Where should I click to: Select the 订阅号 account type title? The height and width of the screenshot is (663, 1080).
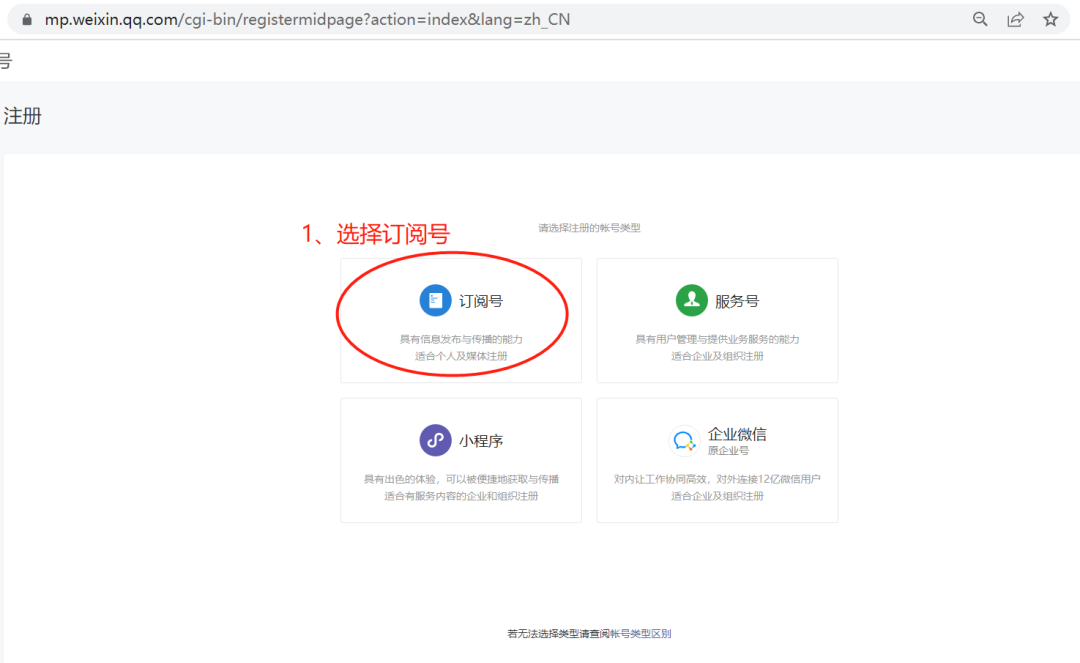[x=481, y=301]
